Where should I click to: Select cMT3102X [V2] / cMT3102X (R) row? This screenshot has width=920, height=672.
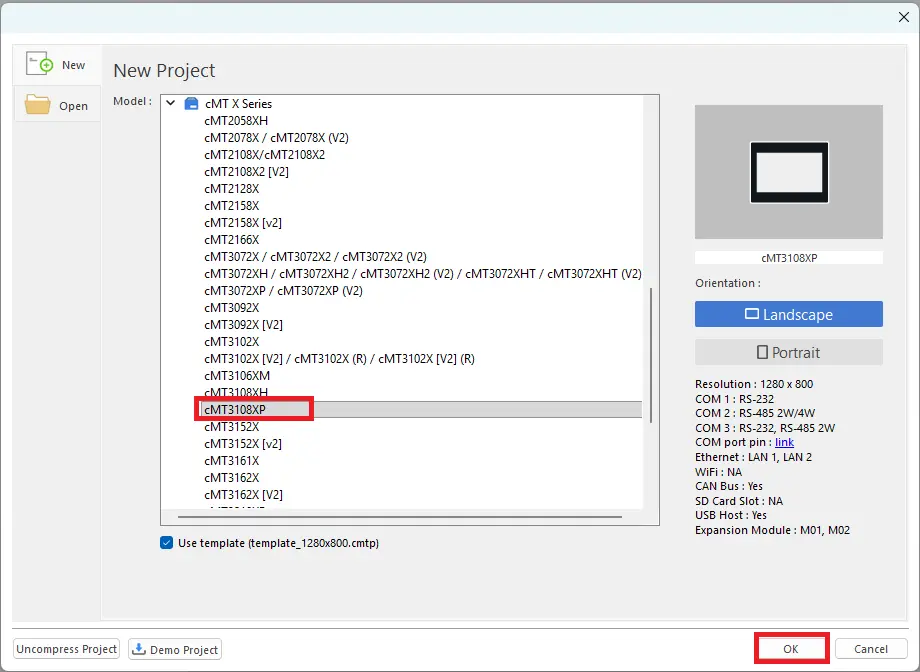click(x=339, y=359)
